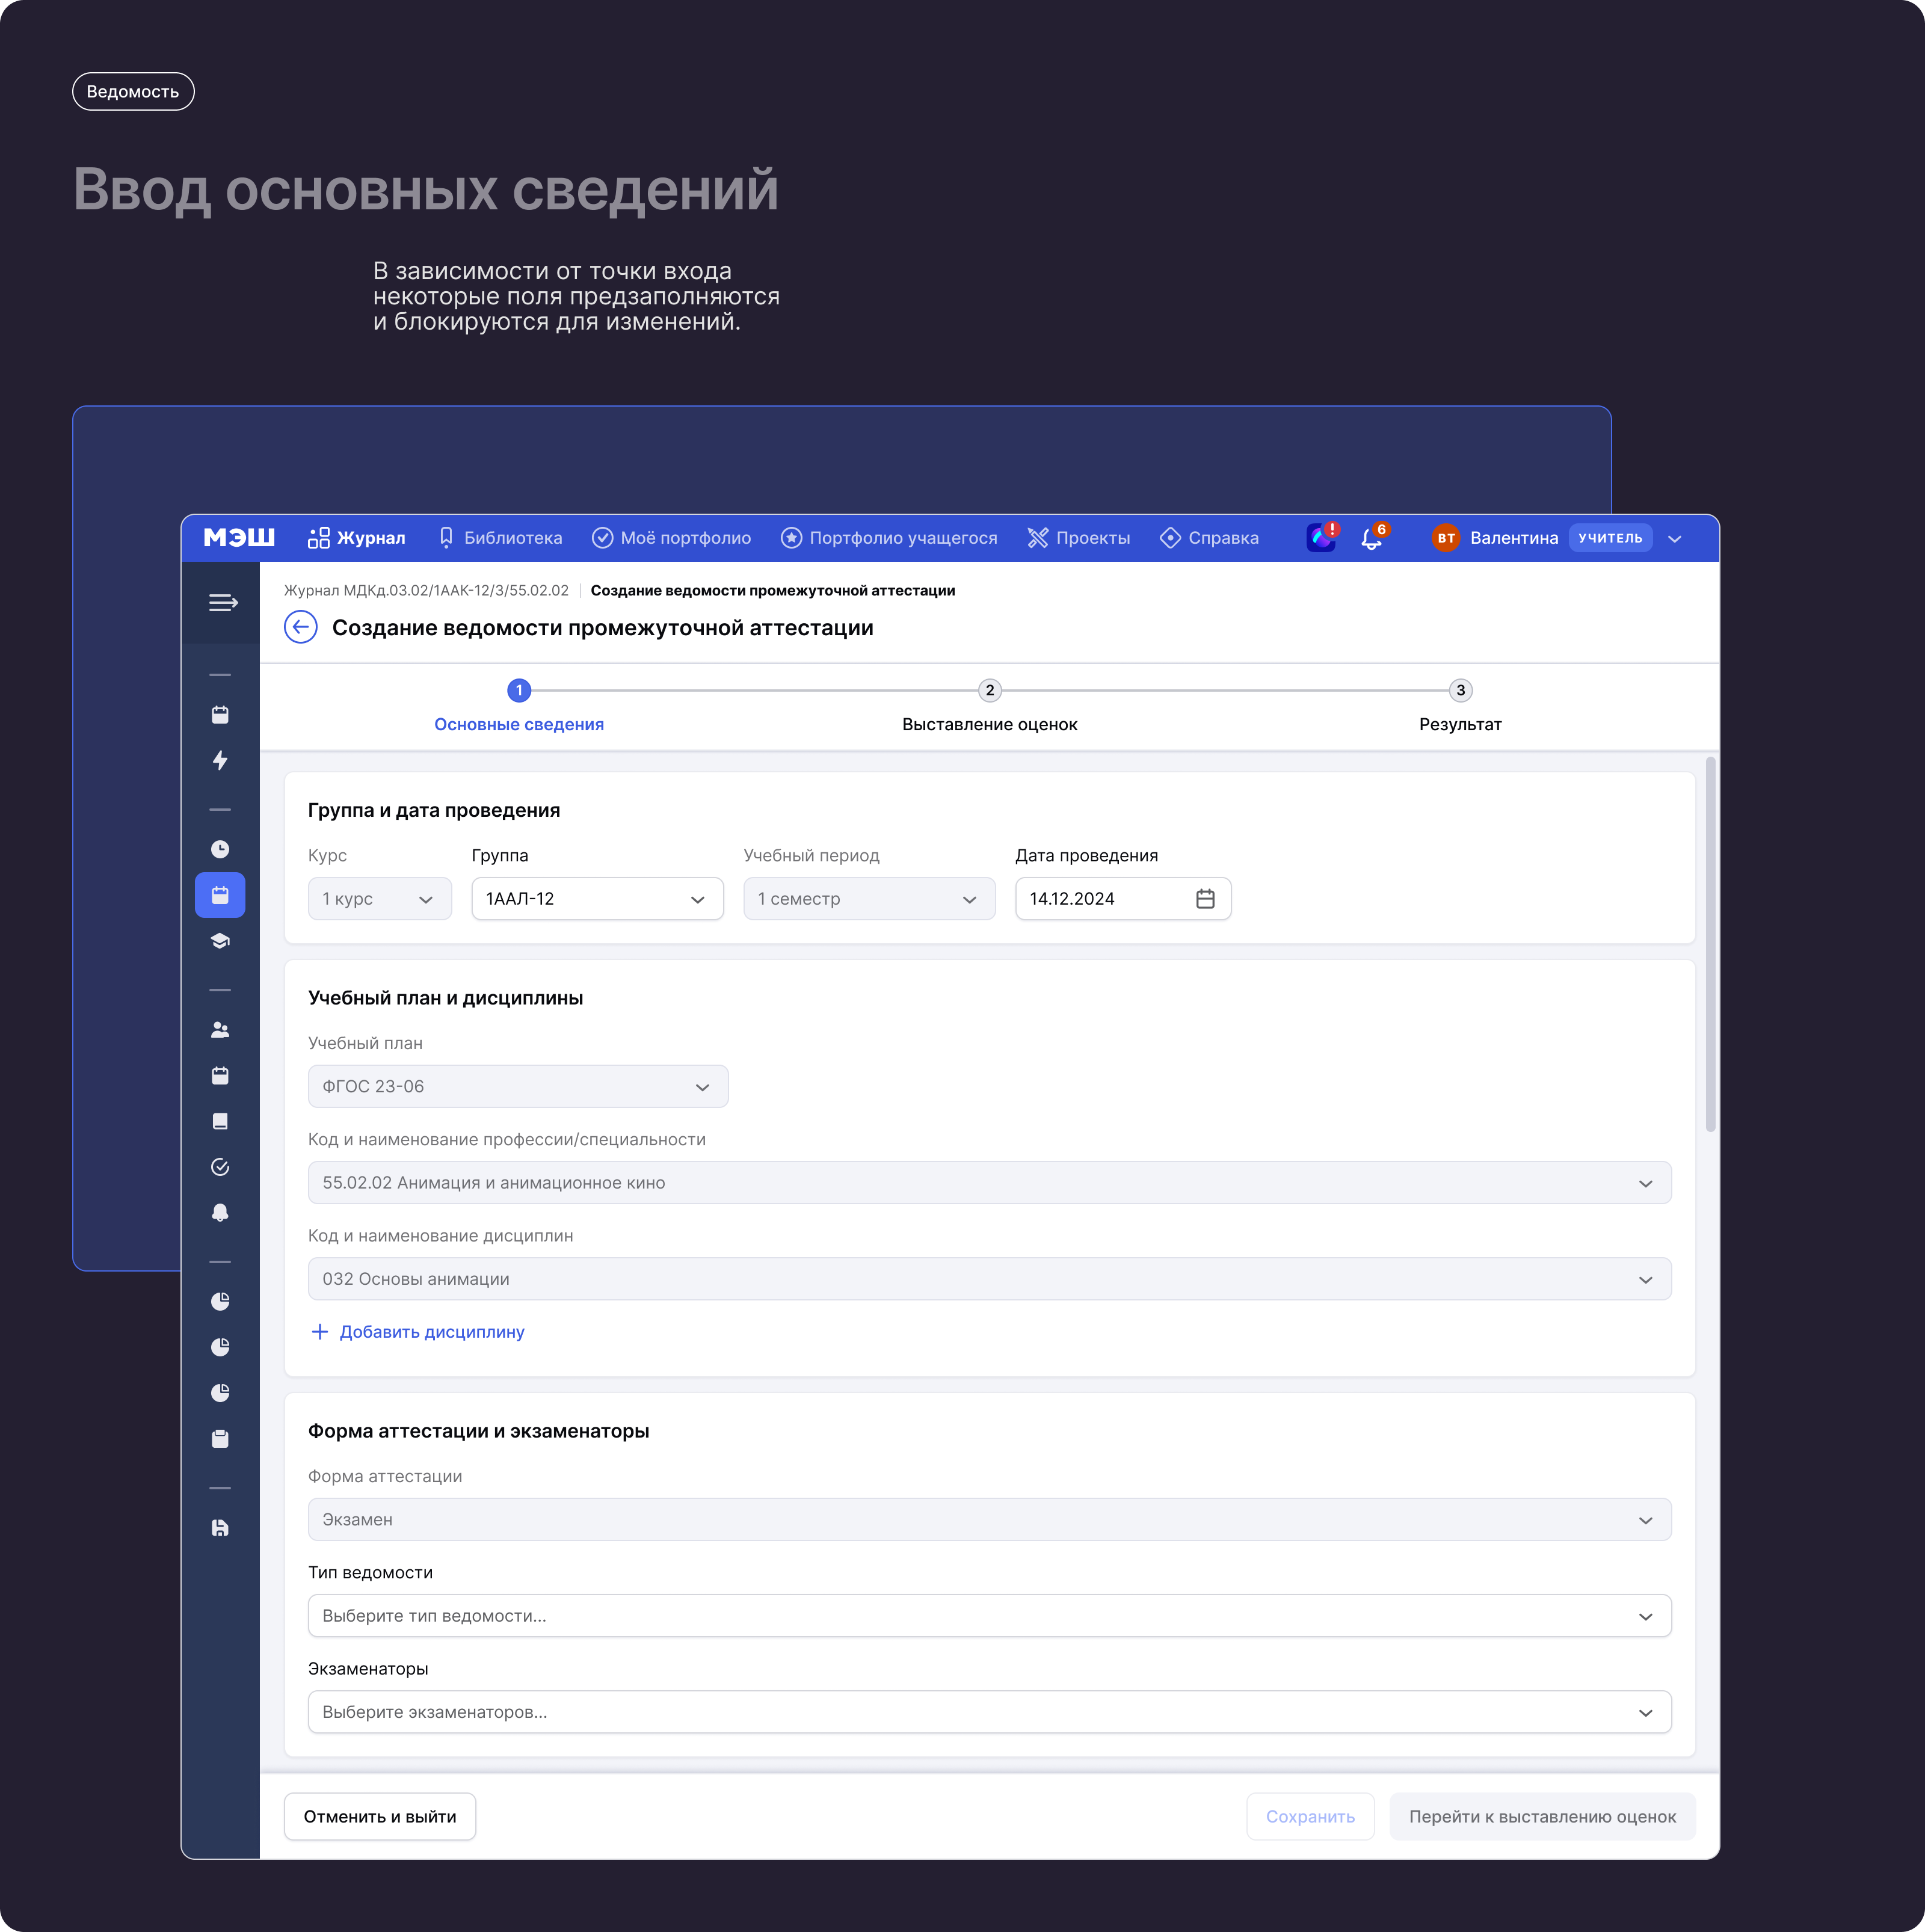Click the clock icon in sidebar
The width and height of the screenshot is (1925, 1932).
pyautogui.click(x=220, y=849)
